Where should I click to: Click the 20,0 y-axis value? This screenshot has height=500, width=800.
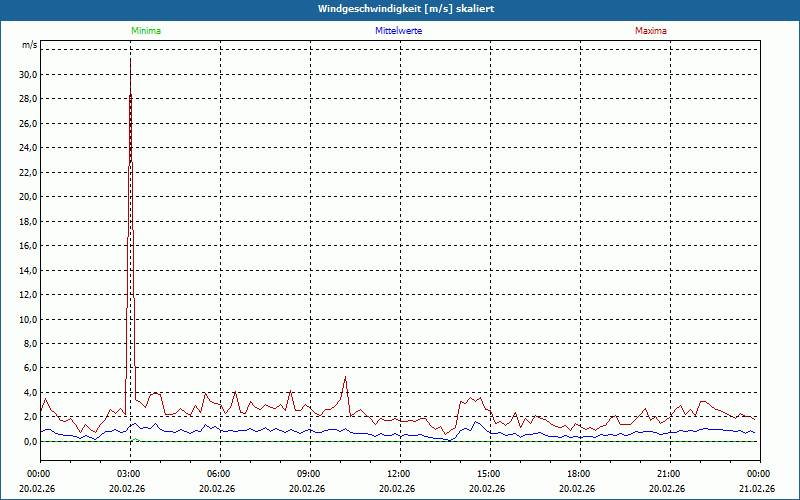click(29, 197)
